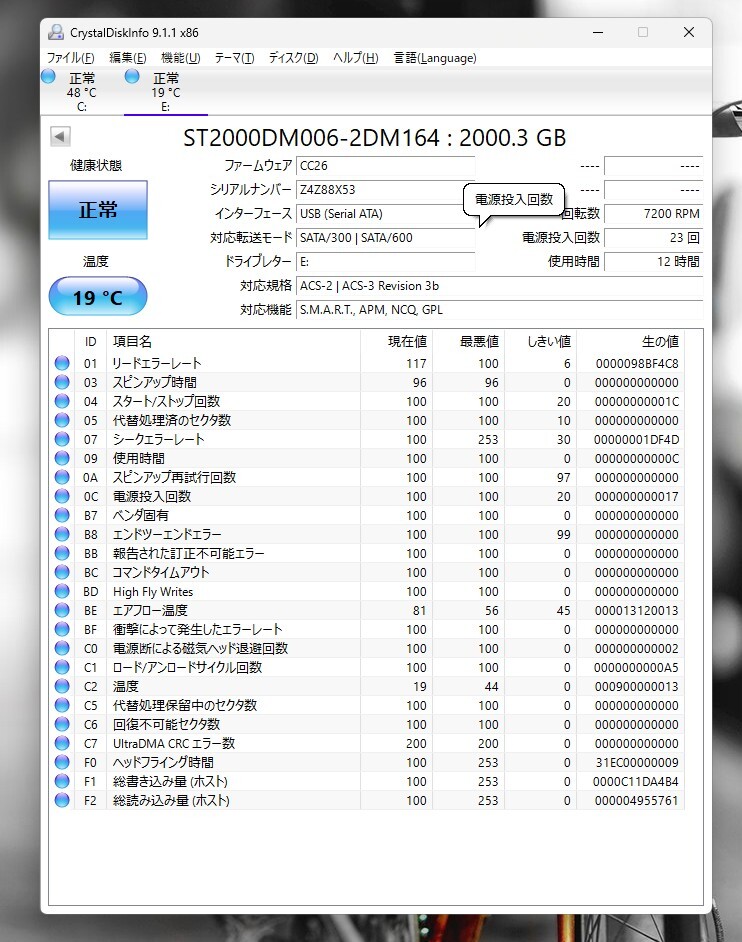Click the 電源投入回数 label beside 23 回
The width and height of the screenshot is (742, 942).
(x=561, y=238)
